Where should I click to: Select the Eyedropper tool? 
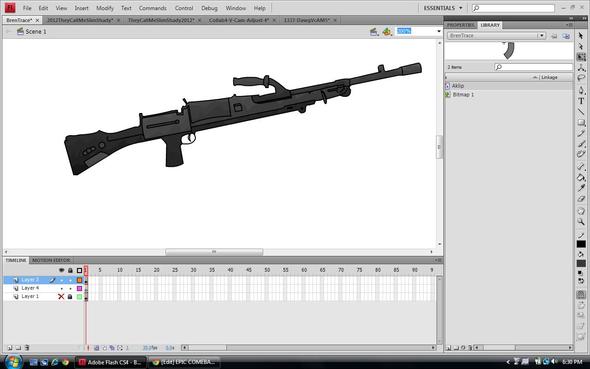pyautogui.click(x=581, y=188)
